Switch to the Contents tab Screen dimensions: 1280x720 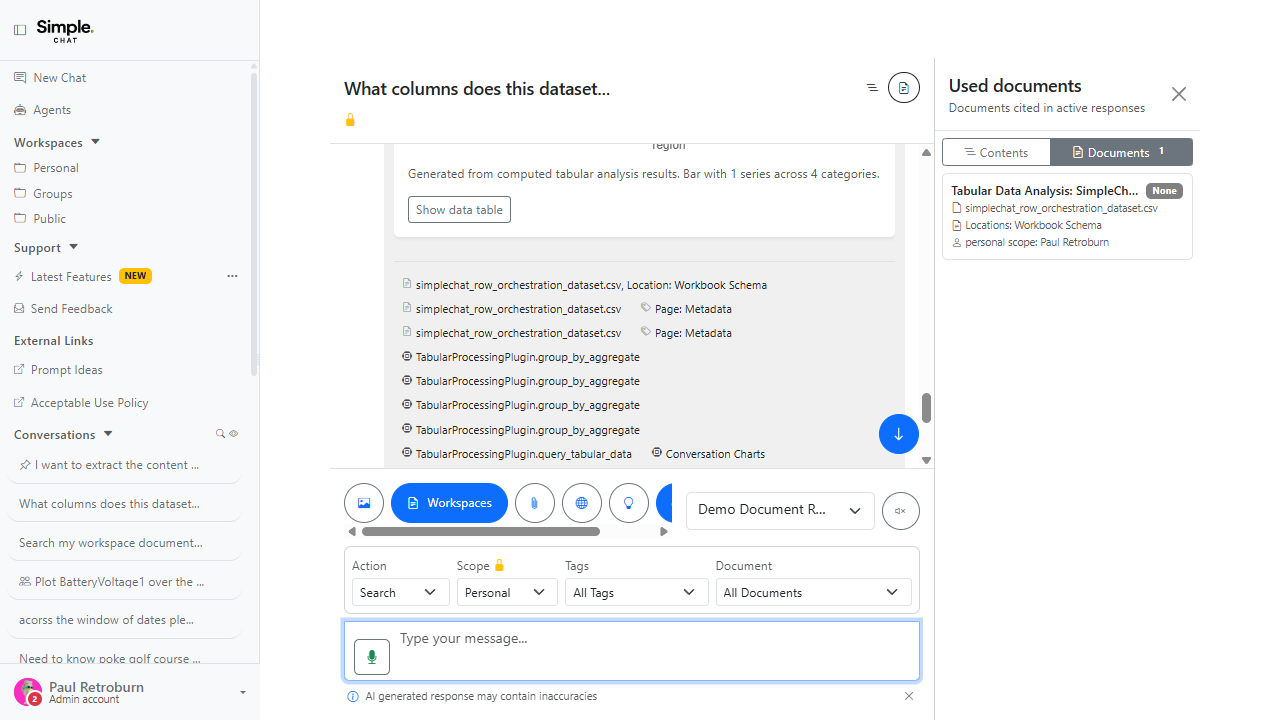tap(996, 152)
